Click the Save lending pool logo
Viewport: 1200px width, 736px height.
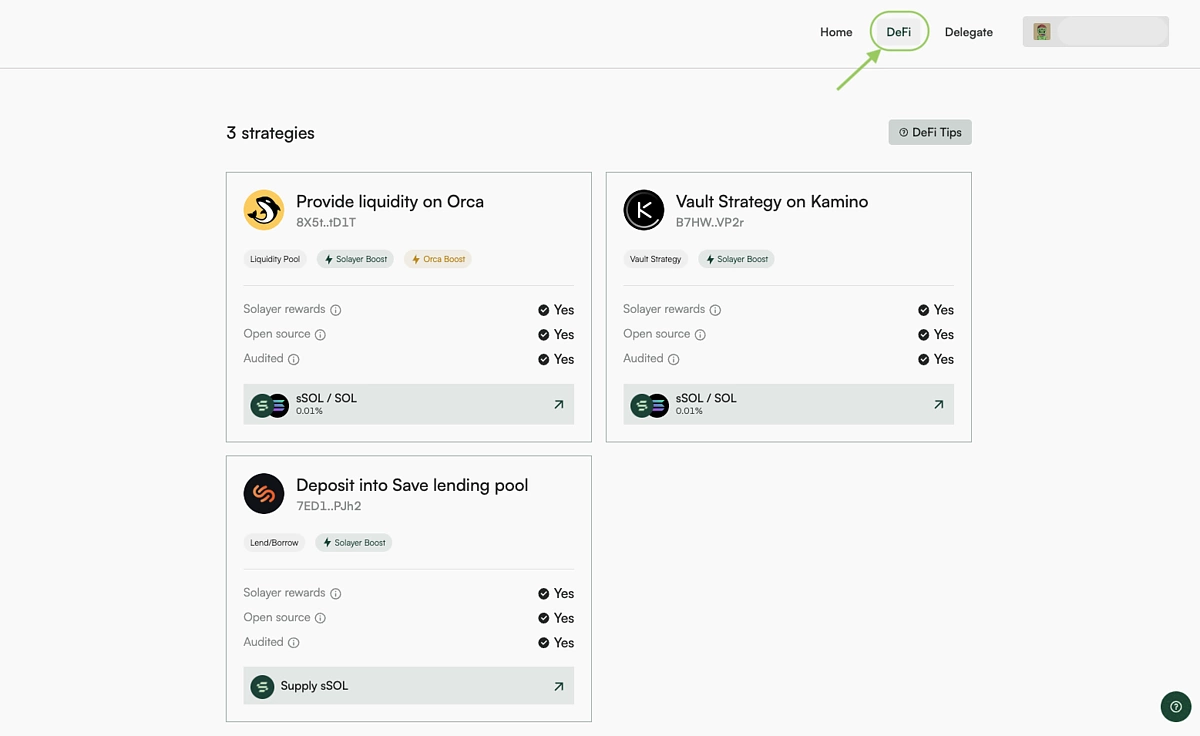[264, 494]
